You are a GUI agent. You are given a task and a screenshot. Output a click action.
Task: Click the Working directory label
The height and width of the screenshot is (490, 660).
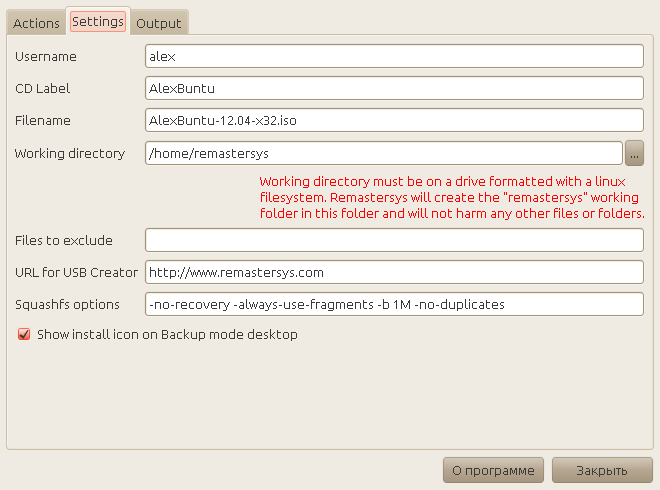tap(69, 153)
